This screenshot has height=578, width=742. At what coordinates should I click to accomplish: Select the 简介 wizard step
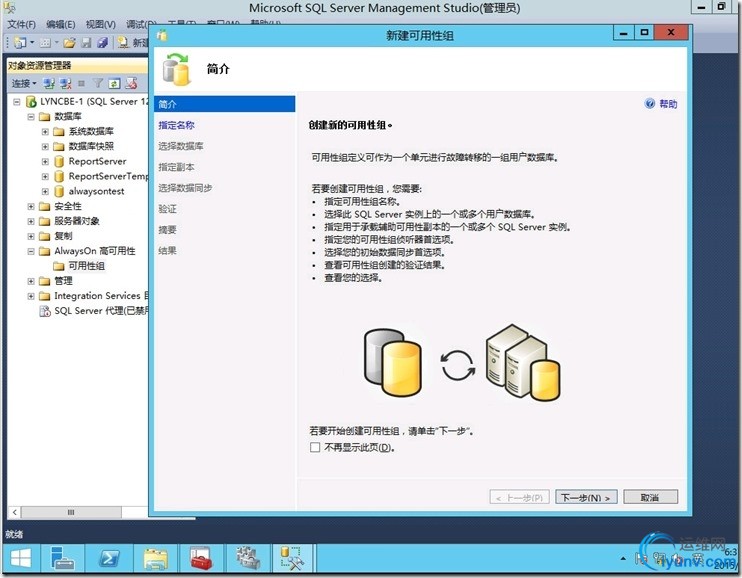[224, 104]
